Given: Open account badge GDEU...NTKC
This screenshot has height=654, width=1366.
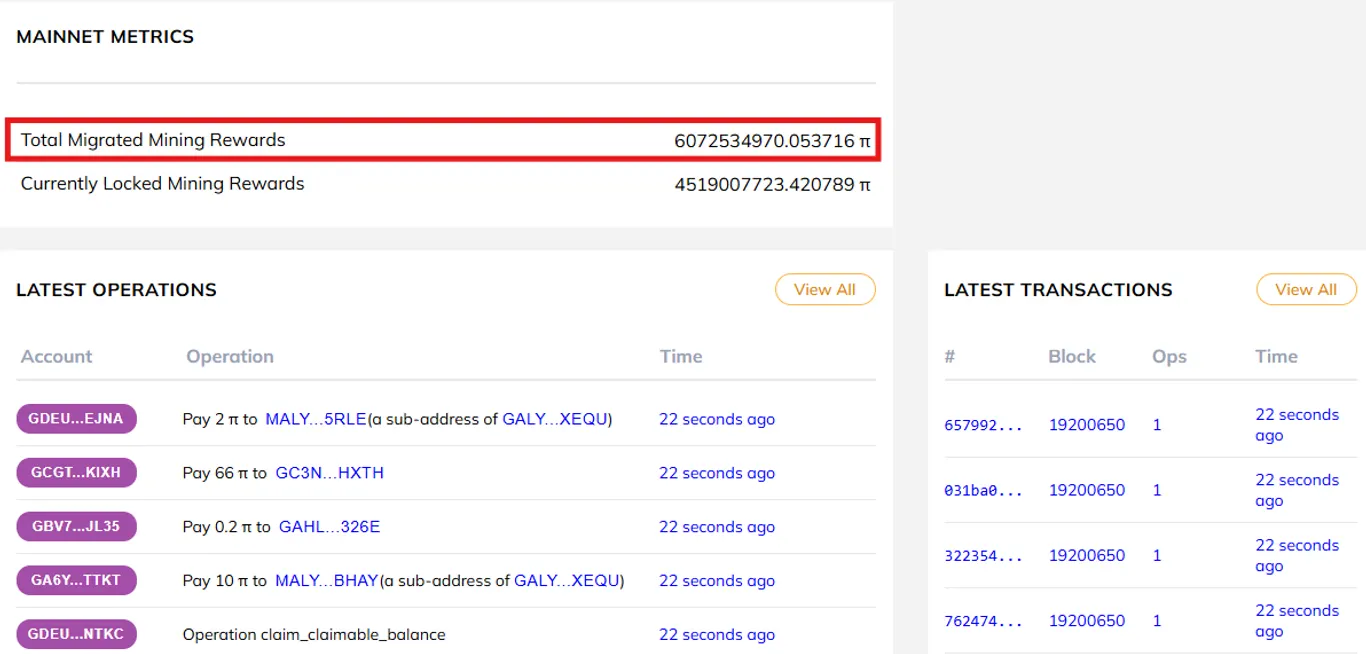Looking at the screenshot, I should [76, 634].
